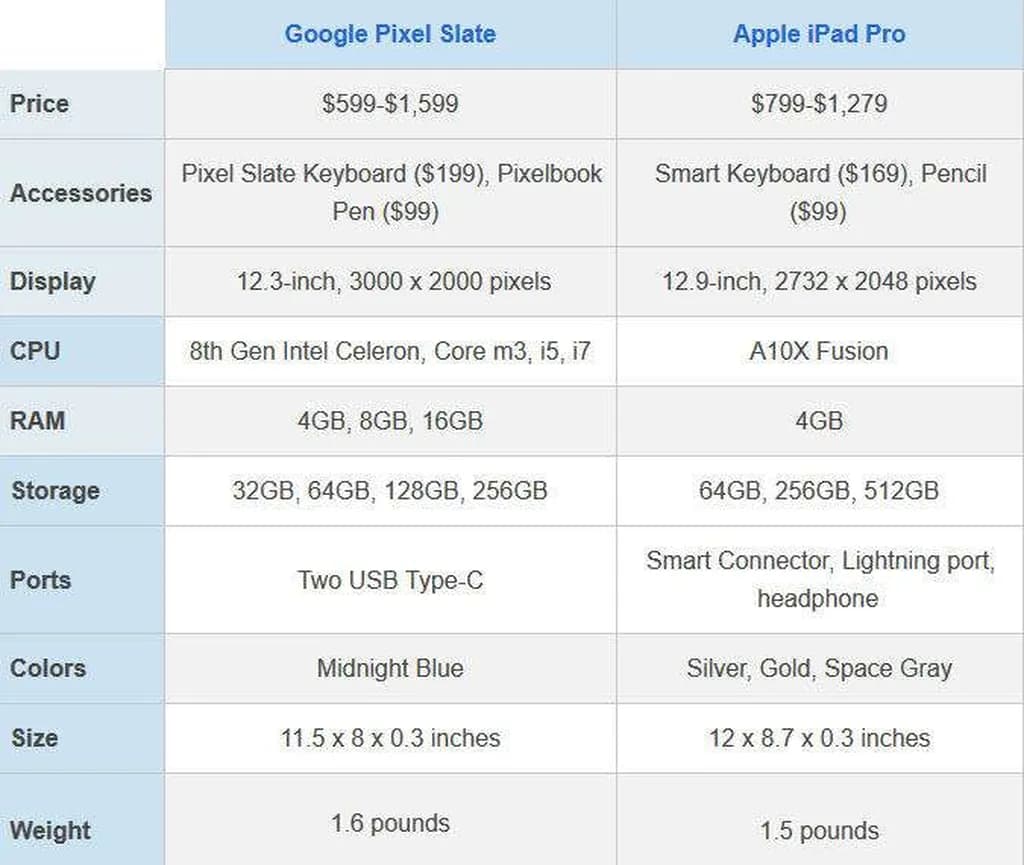The image size is (1024, 865).
Task: Click the Colors row label
Action: 48,668
